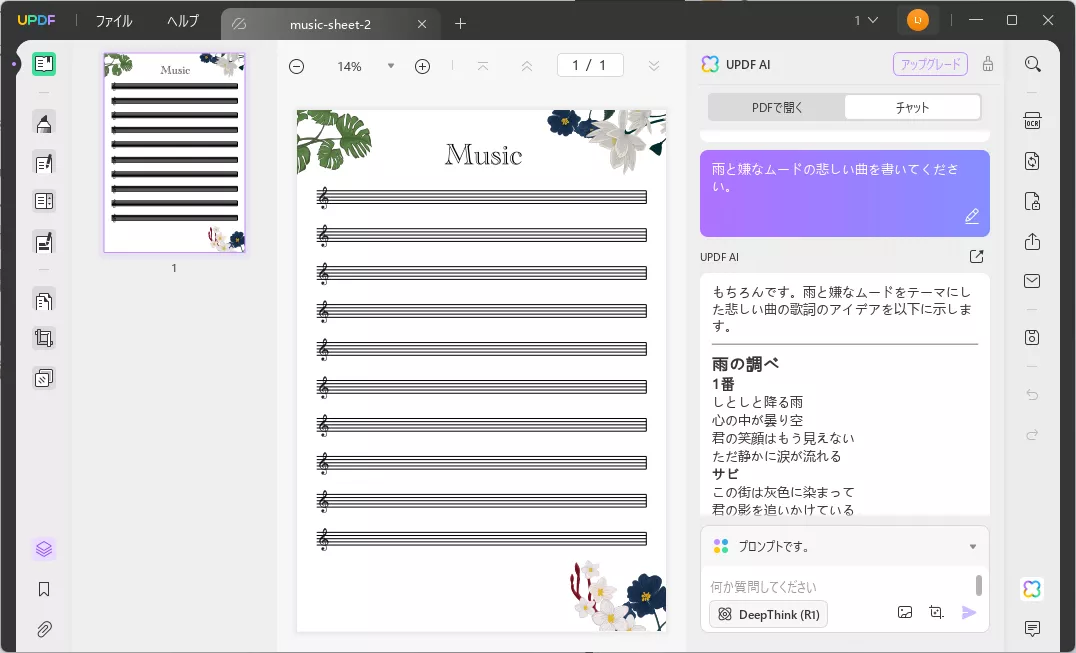
Task: Redo the last action
Action: [1033, 435]
